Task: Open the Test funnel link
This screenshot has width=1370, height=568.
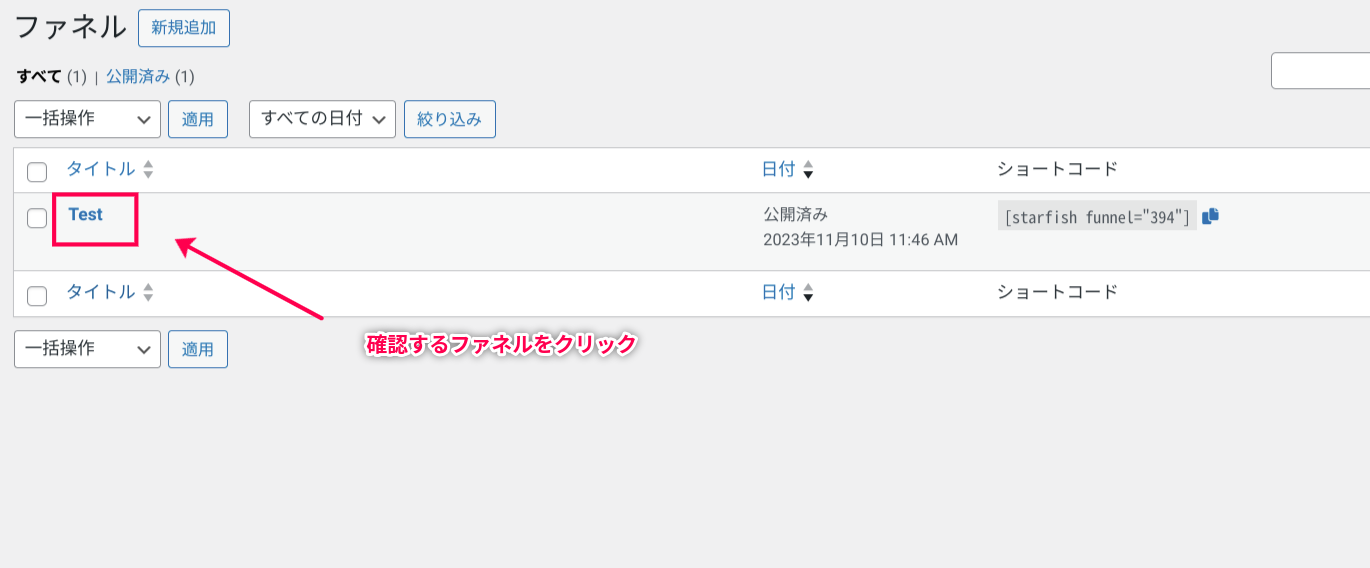Action: [86, 214]
